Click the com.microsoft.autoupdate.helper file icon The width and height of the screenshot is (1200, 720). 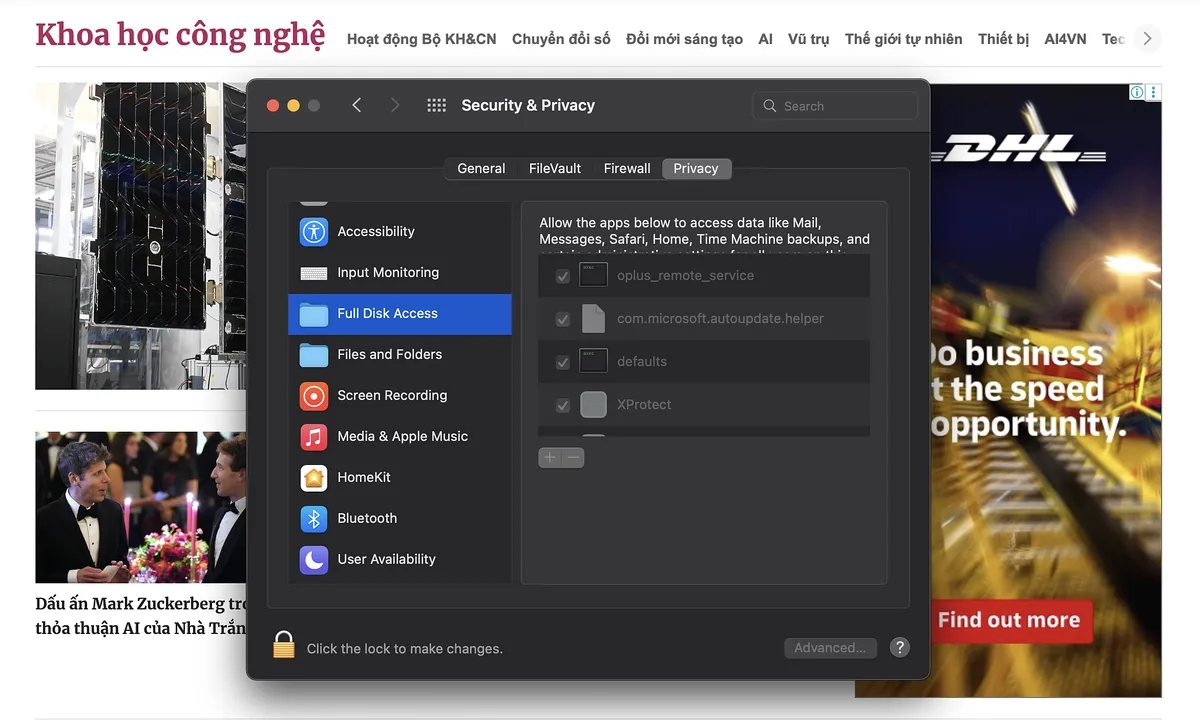(x=594, y=318)
